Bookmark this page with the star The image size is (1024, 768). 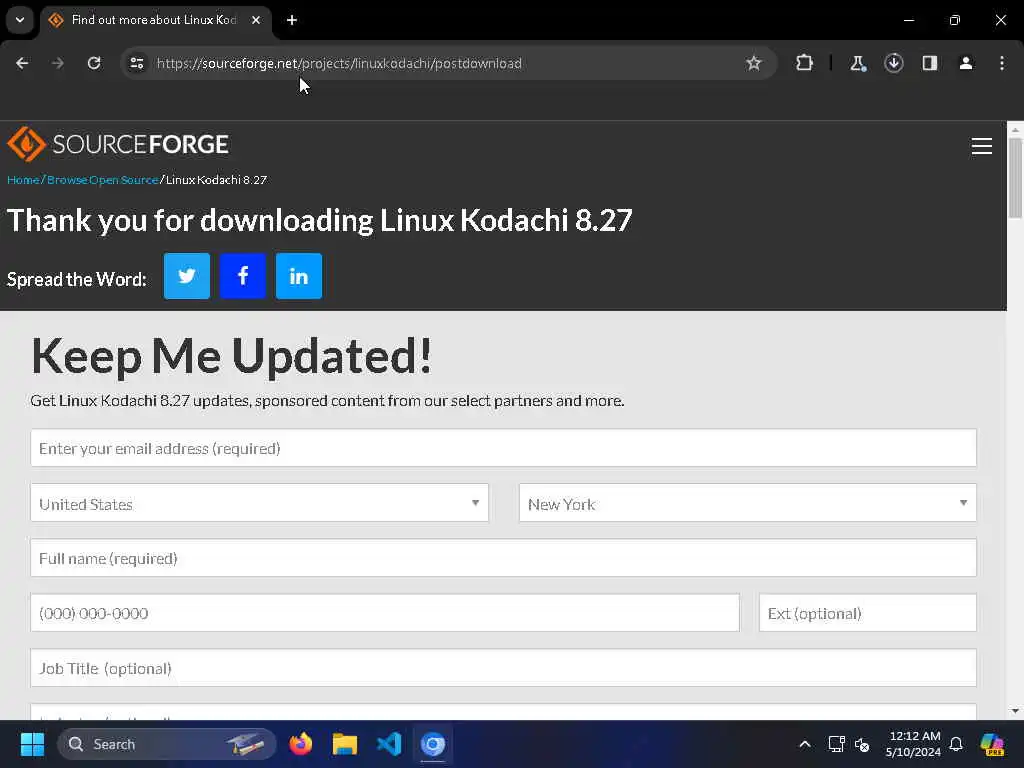(754, 63)
